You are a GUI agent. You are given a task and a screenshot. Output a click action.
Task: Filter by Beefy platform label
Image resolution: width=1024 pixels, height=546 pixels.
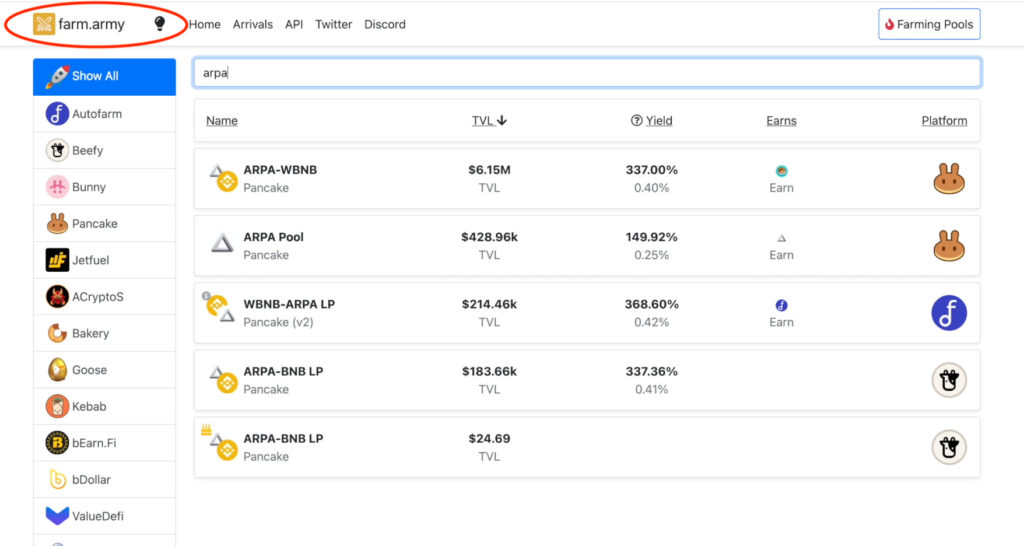(x=88, y=150)
